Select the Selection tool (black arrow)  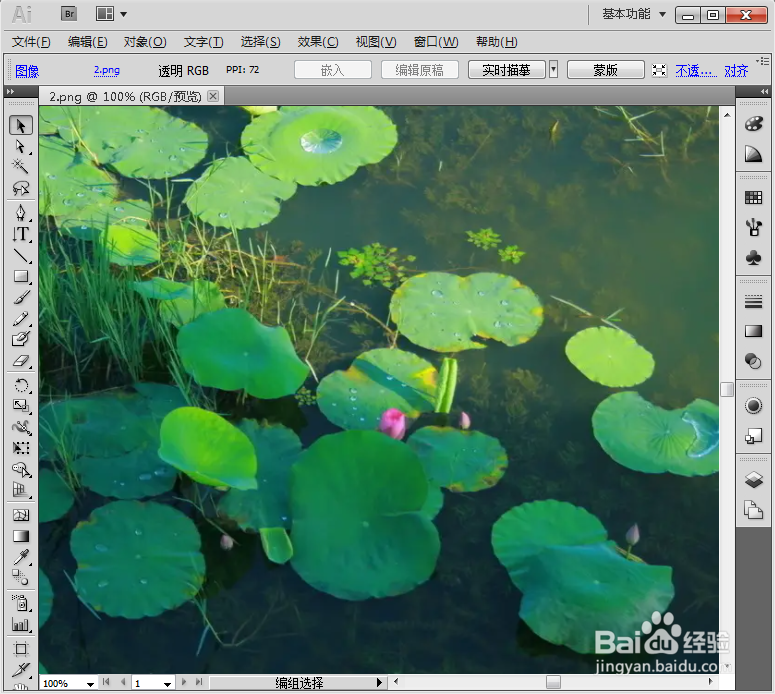(x=20, y=126)
